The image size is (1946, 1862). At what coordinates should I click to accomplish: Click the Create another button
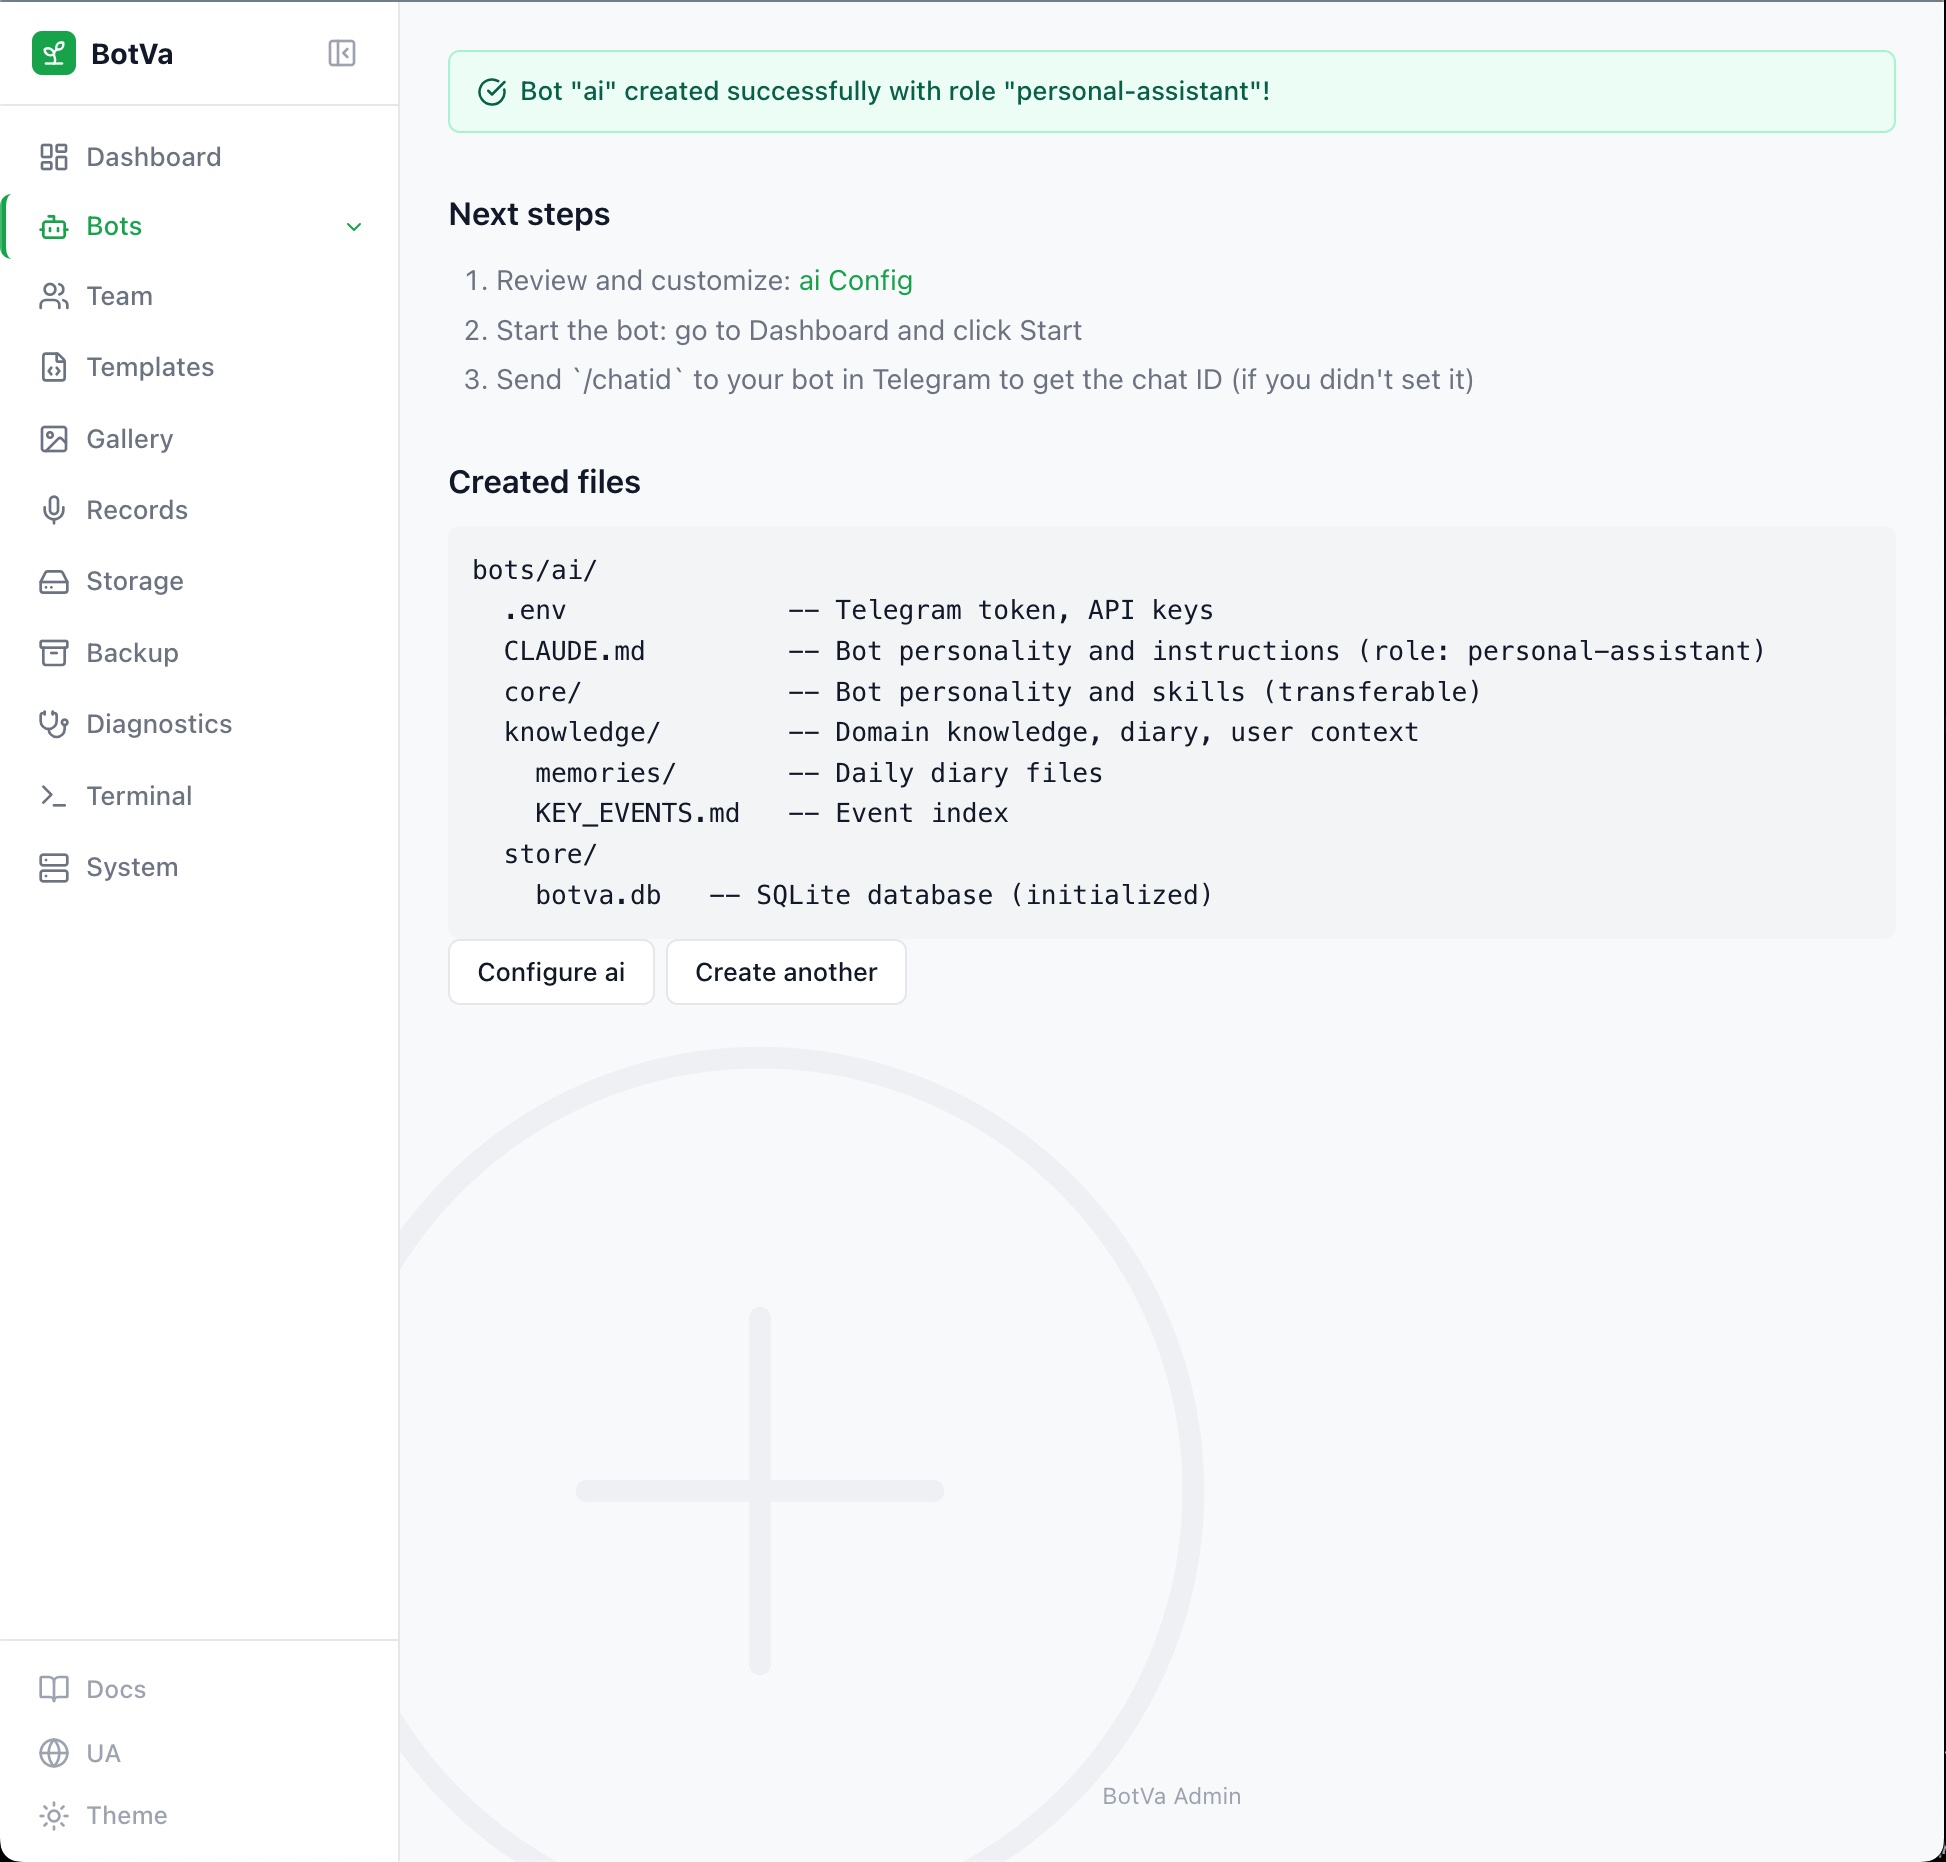786,972
